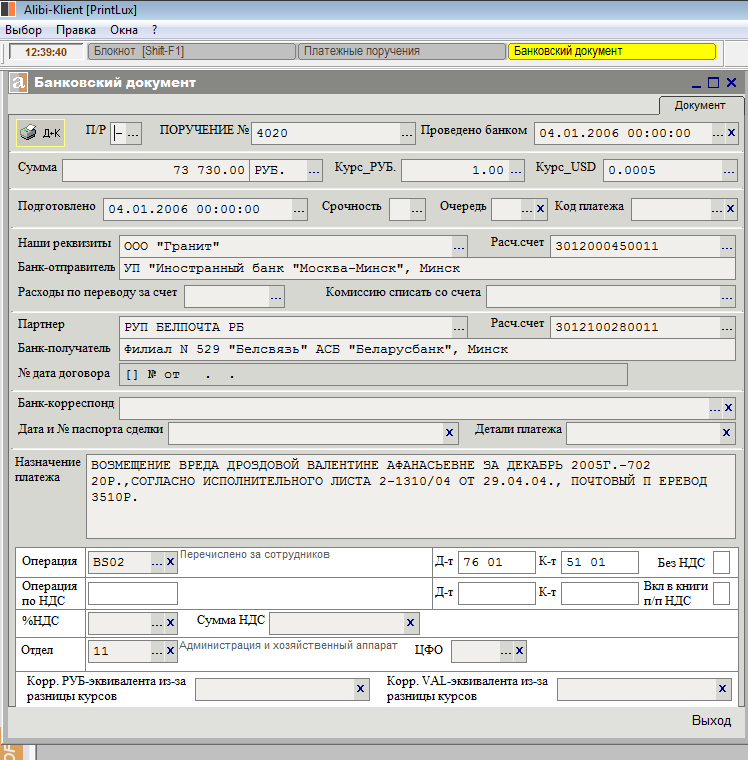Clear the ЦФО field with x

pyautogui.click(x=520, y=650)
